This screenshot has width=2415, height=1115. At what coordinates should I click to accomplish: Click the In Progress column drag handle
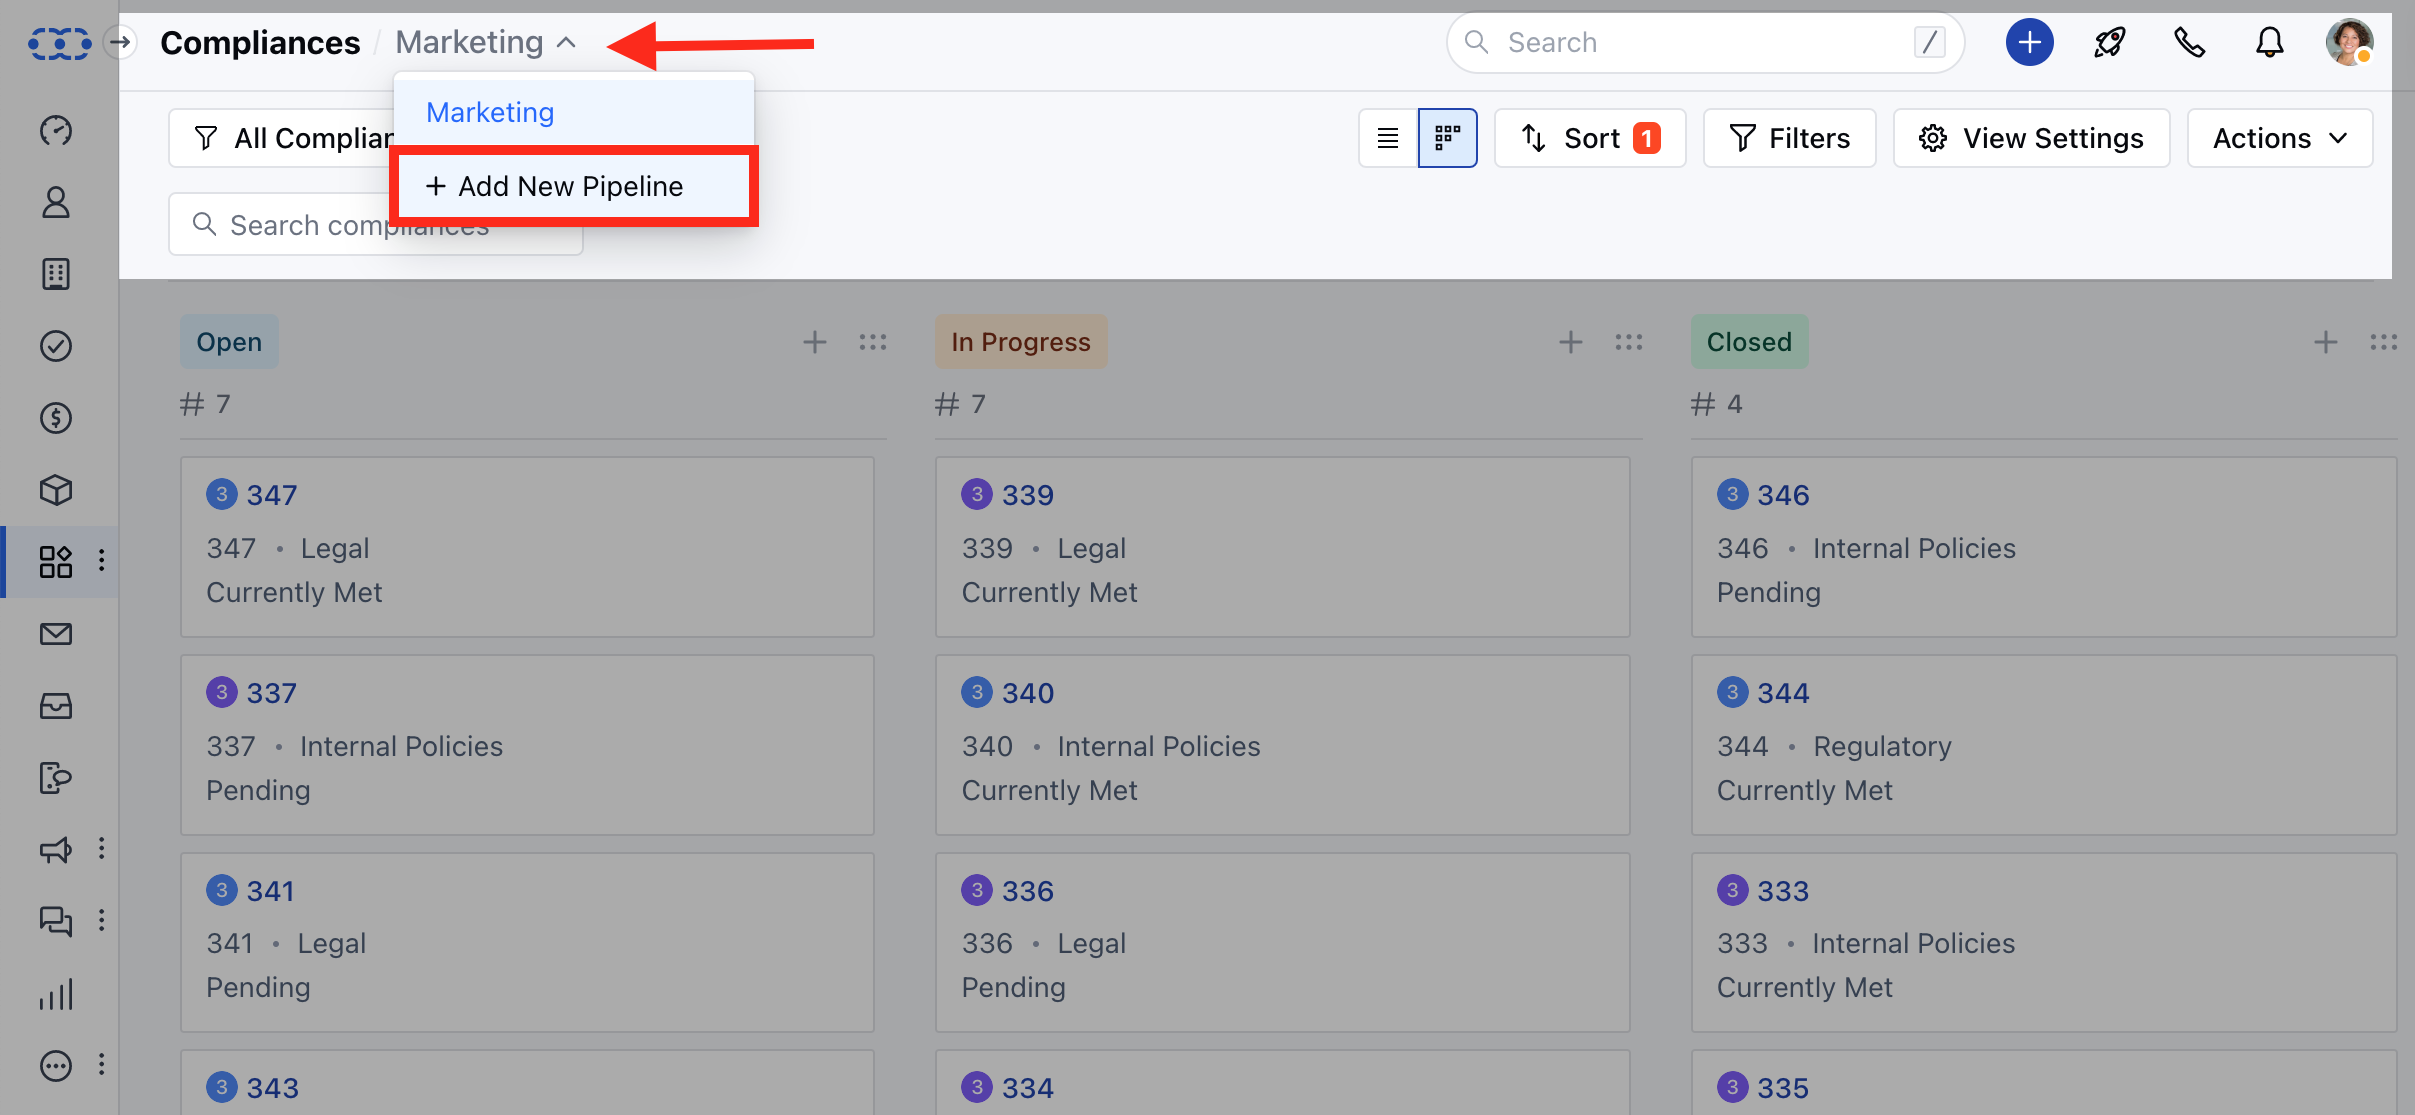click(1629, 342)
